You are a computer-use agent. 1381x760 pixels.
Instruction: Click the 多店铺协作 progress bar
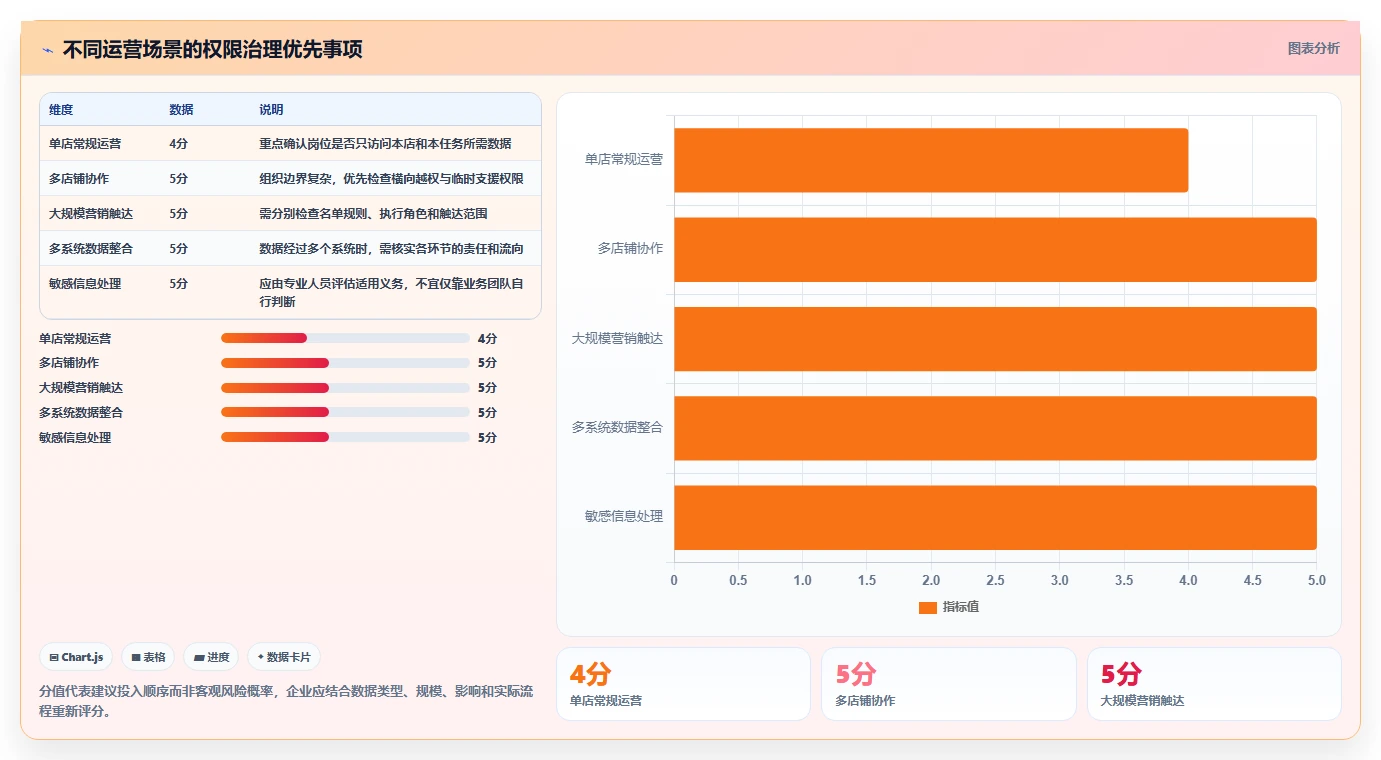coord(345,363)
